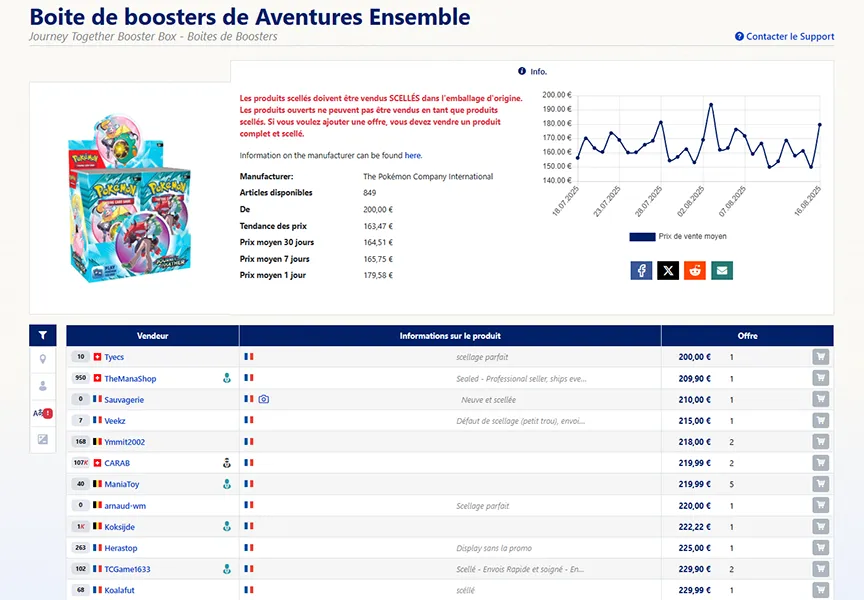
Task: Add Ymmit2002 offer to cart
Action: pos(820,442)
